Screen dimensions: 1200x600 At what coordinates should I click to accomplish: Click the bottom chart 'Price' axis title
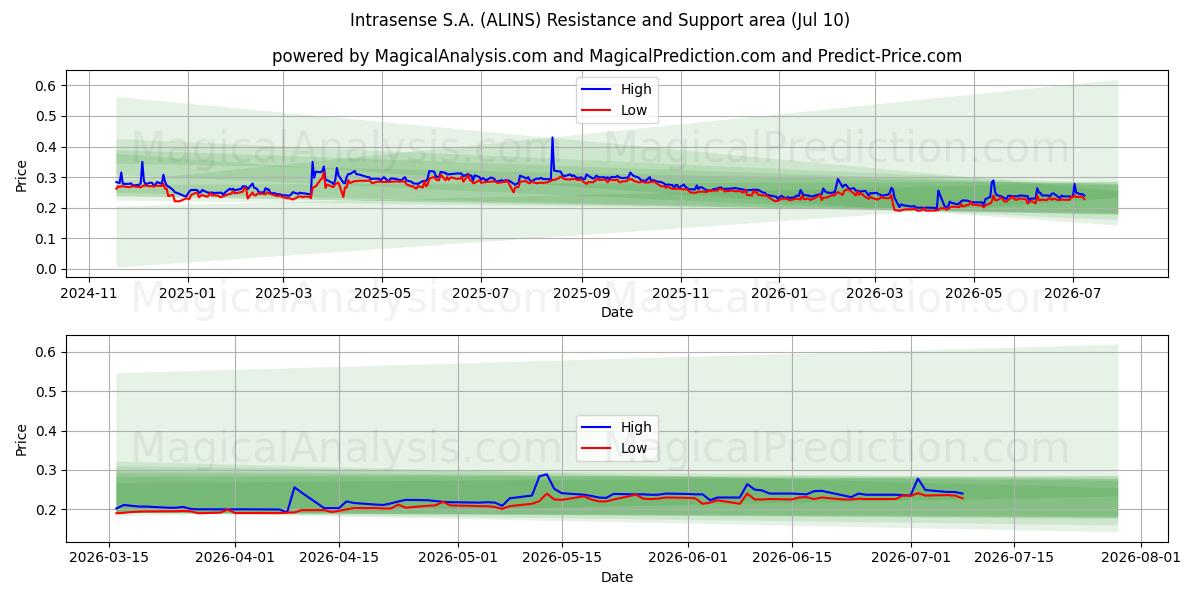(x=22, y=440)
